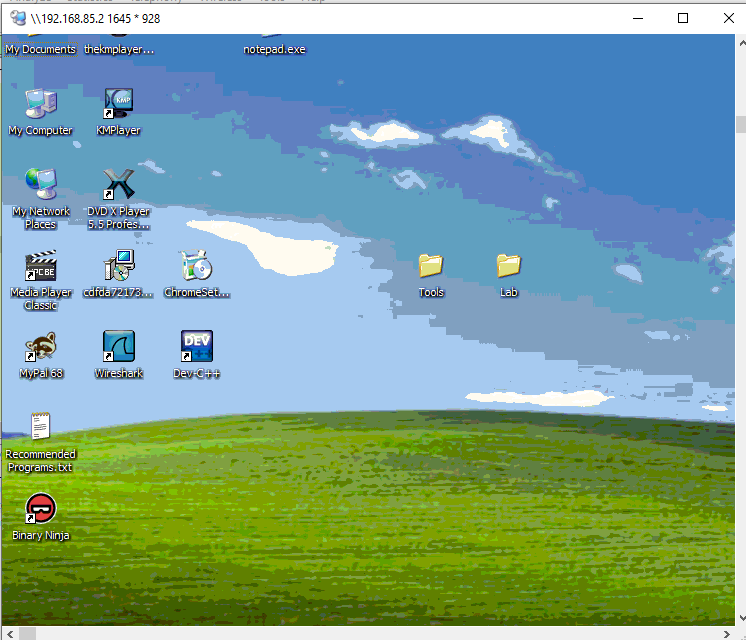
Task: Open the Wireshark shortcut
Action: point(118,347)
